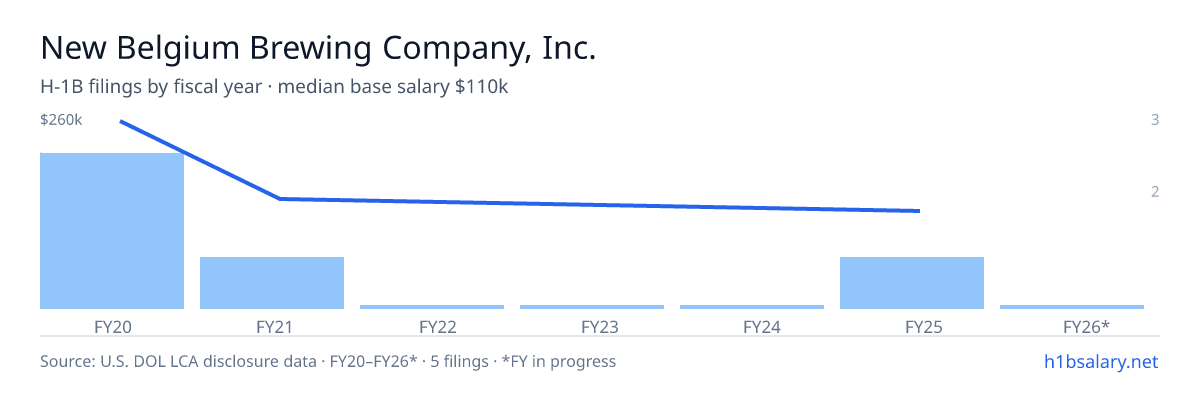The width and height of the screenshot is (1200, 400).
Task: Click the $260k salary axis label
Action: coord(61,120)
